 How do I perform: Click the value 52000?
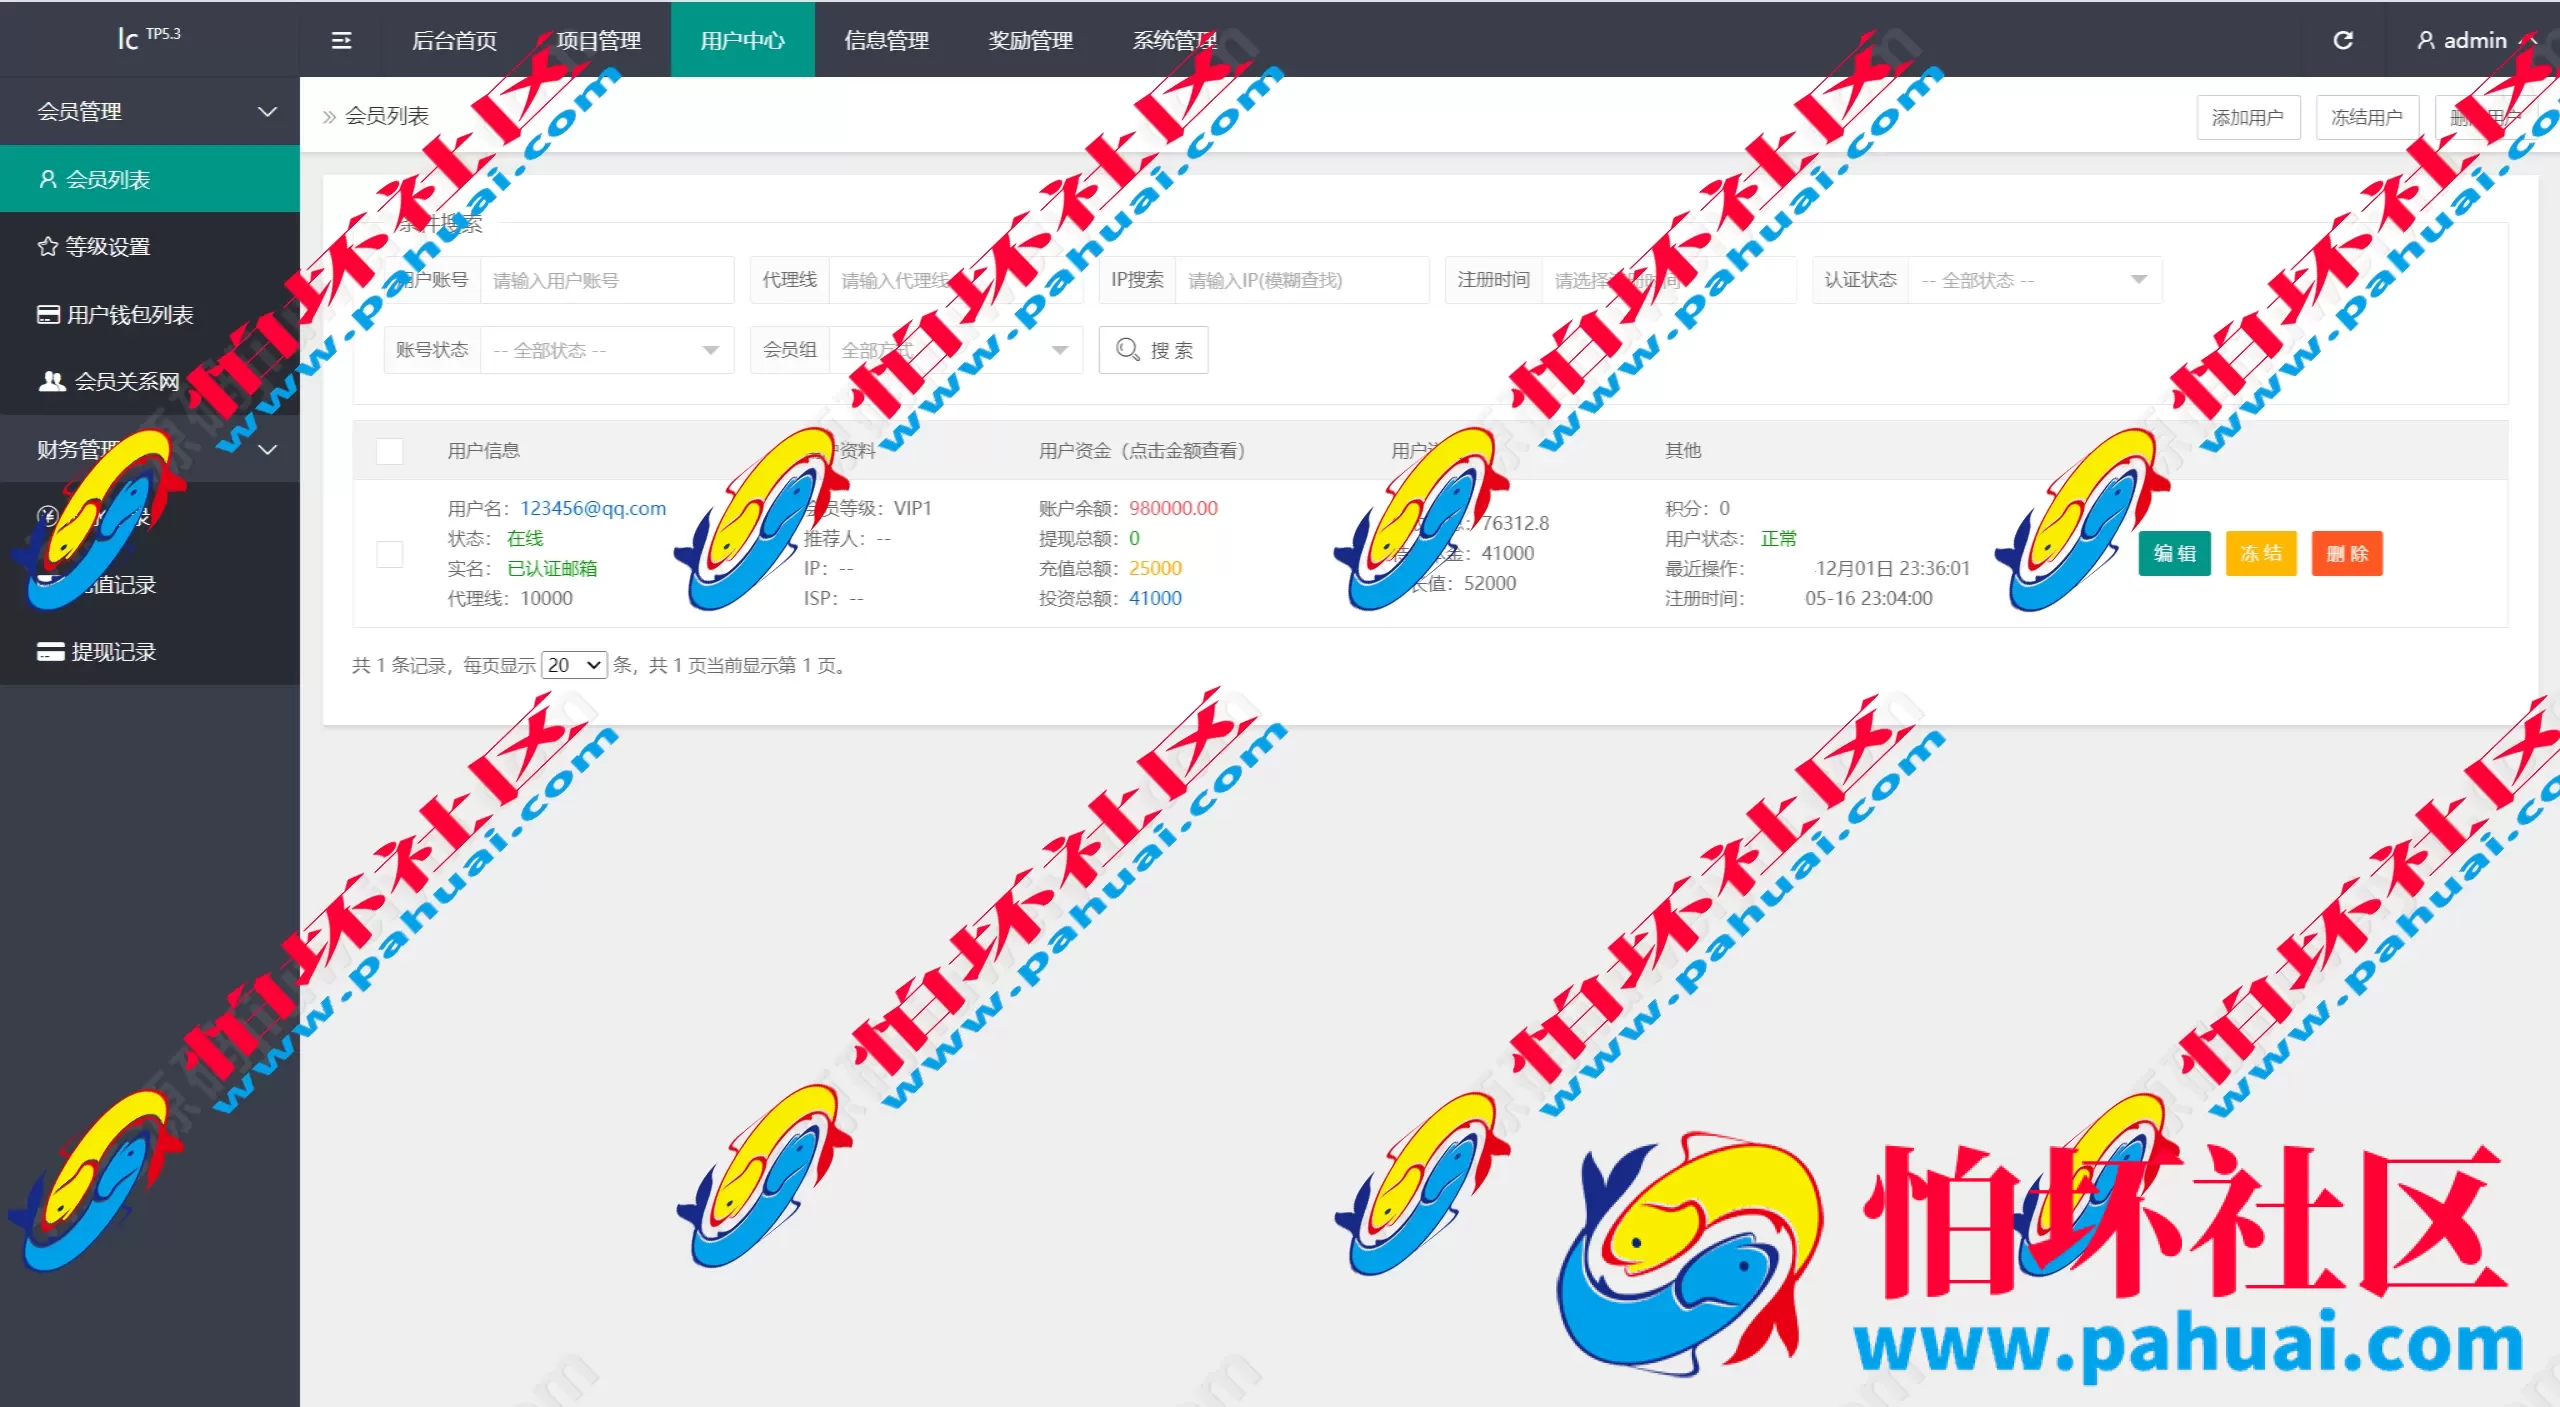(1490, 583)
